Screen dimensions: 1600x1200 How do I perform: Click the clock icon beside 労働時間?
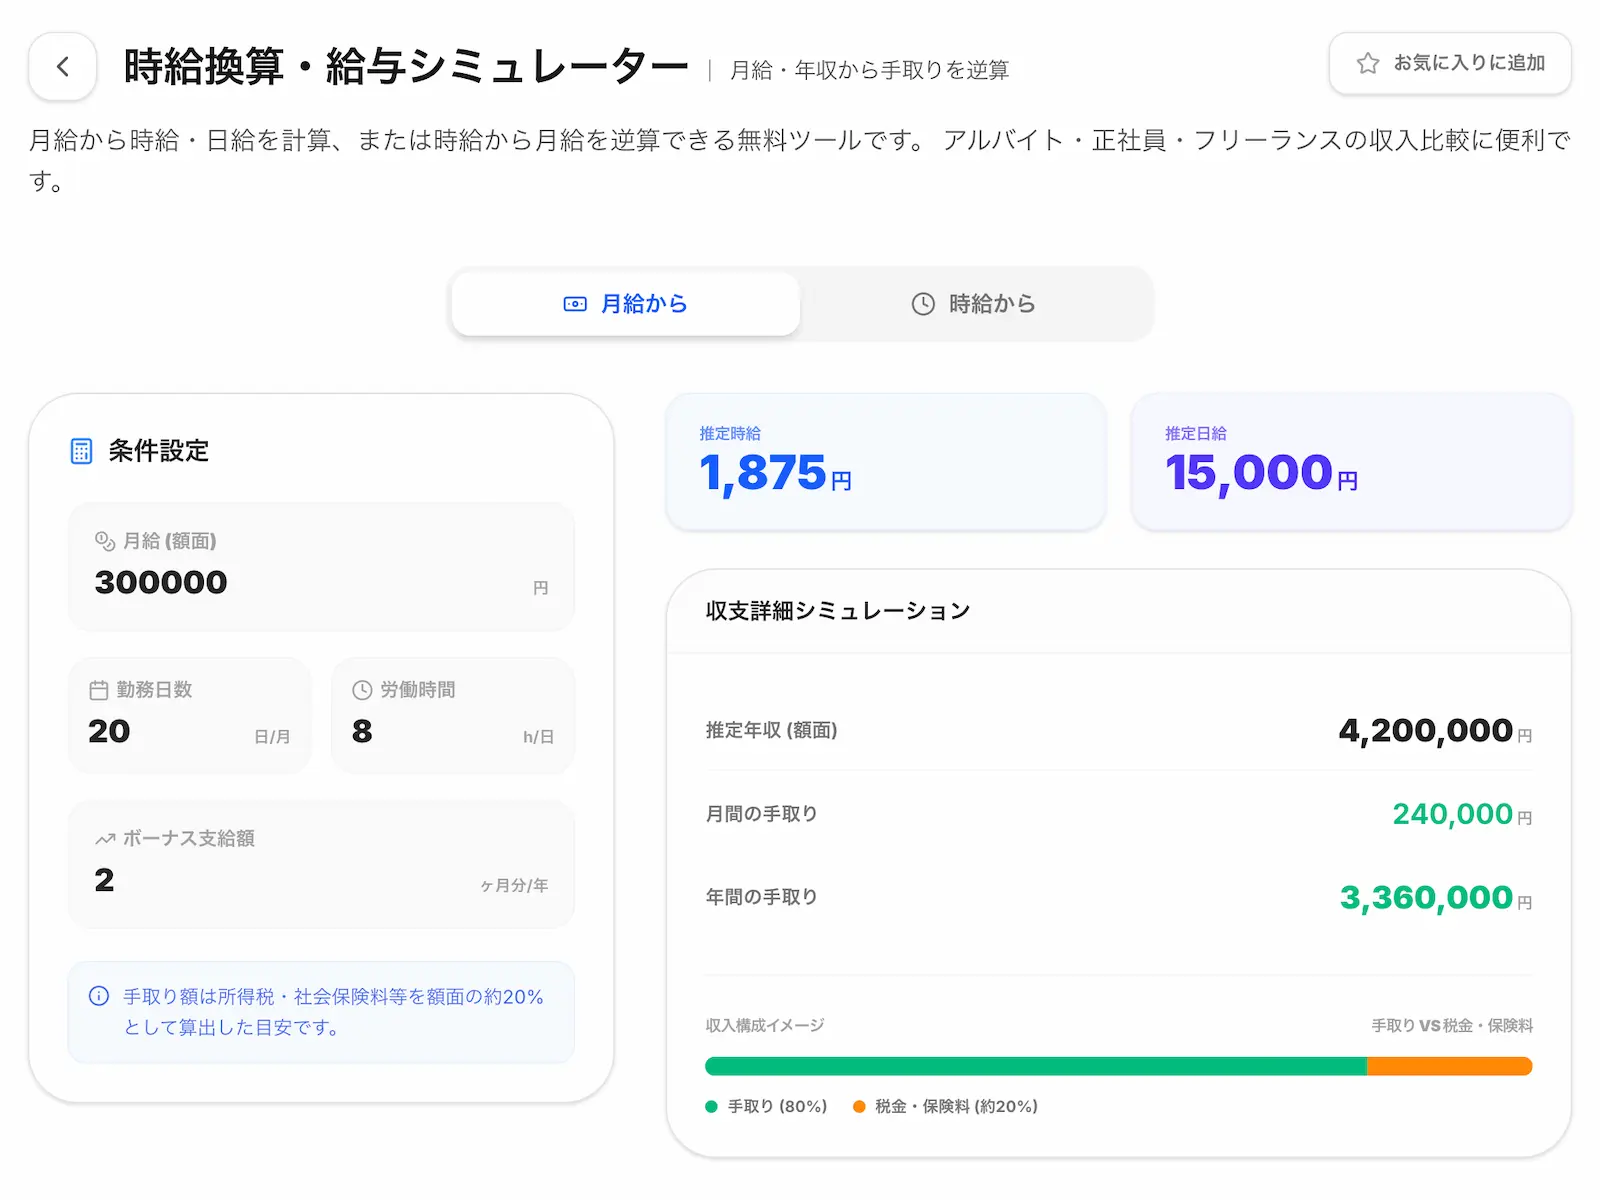tap(362, 690)
